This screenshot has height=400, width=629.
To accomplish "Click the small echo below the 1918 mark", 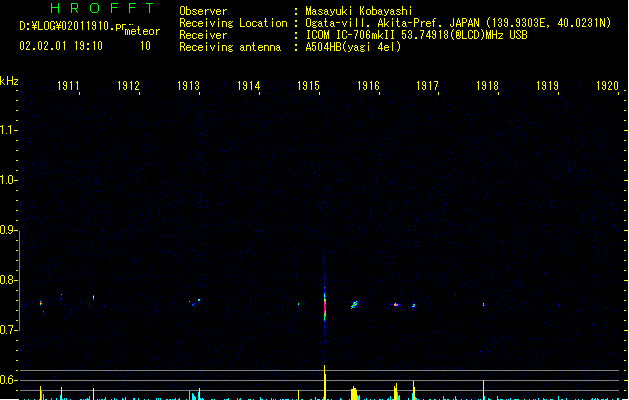I will 483,305.
